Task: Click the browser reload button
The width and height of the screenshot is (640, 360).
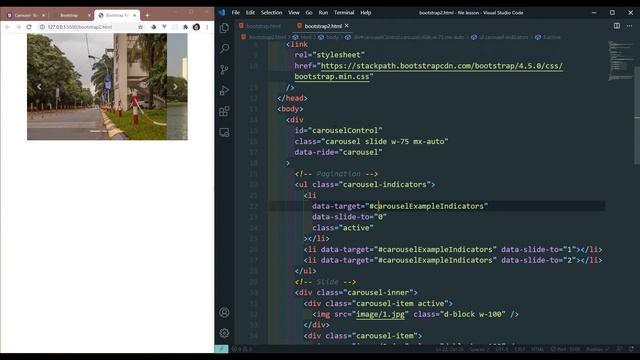Action: (x=29, y=27)
